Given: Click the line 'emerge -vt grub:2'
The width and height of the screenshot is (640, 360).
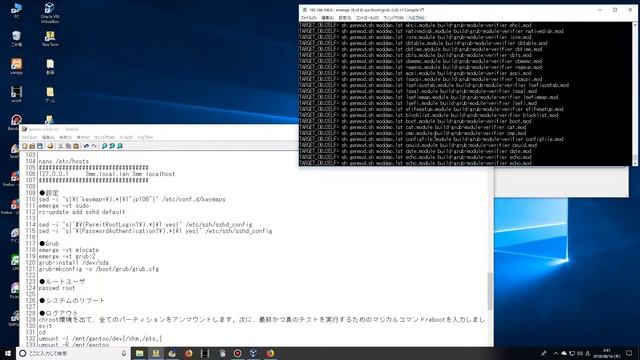Looking at the screenshot, I should coord(67,256).
